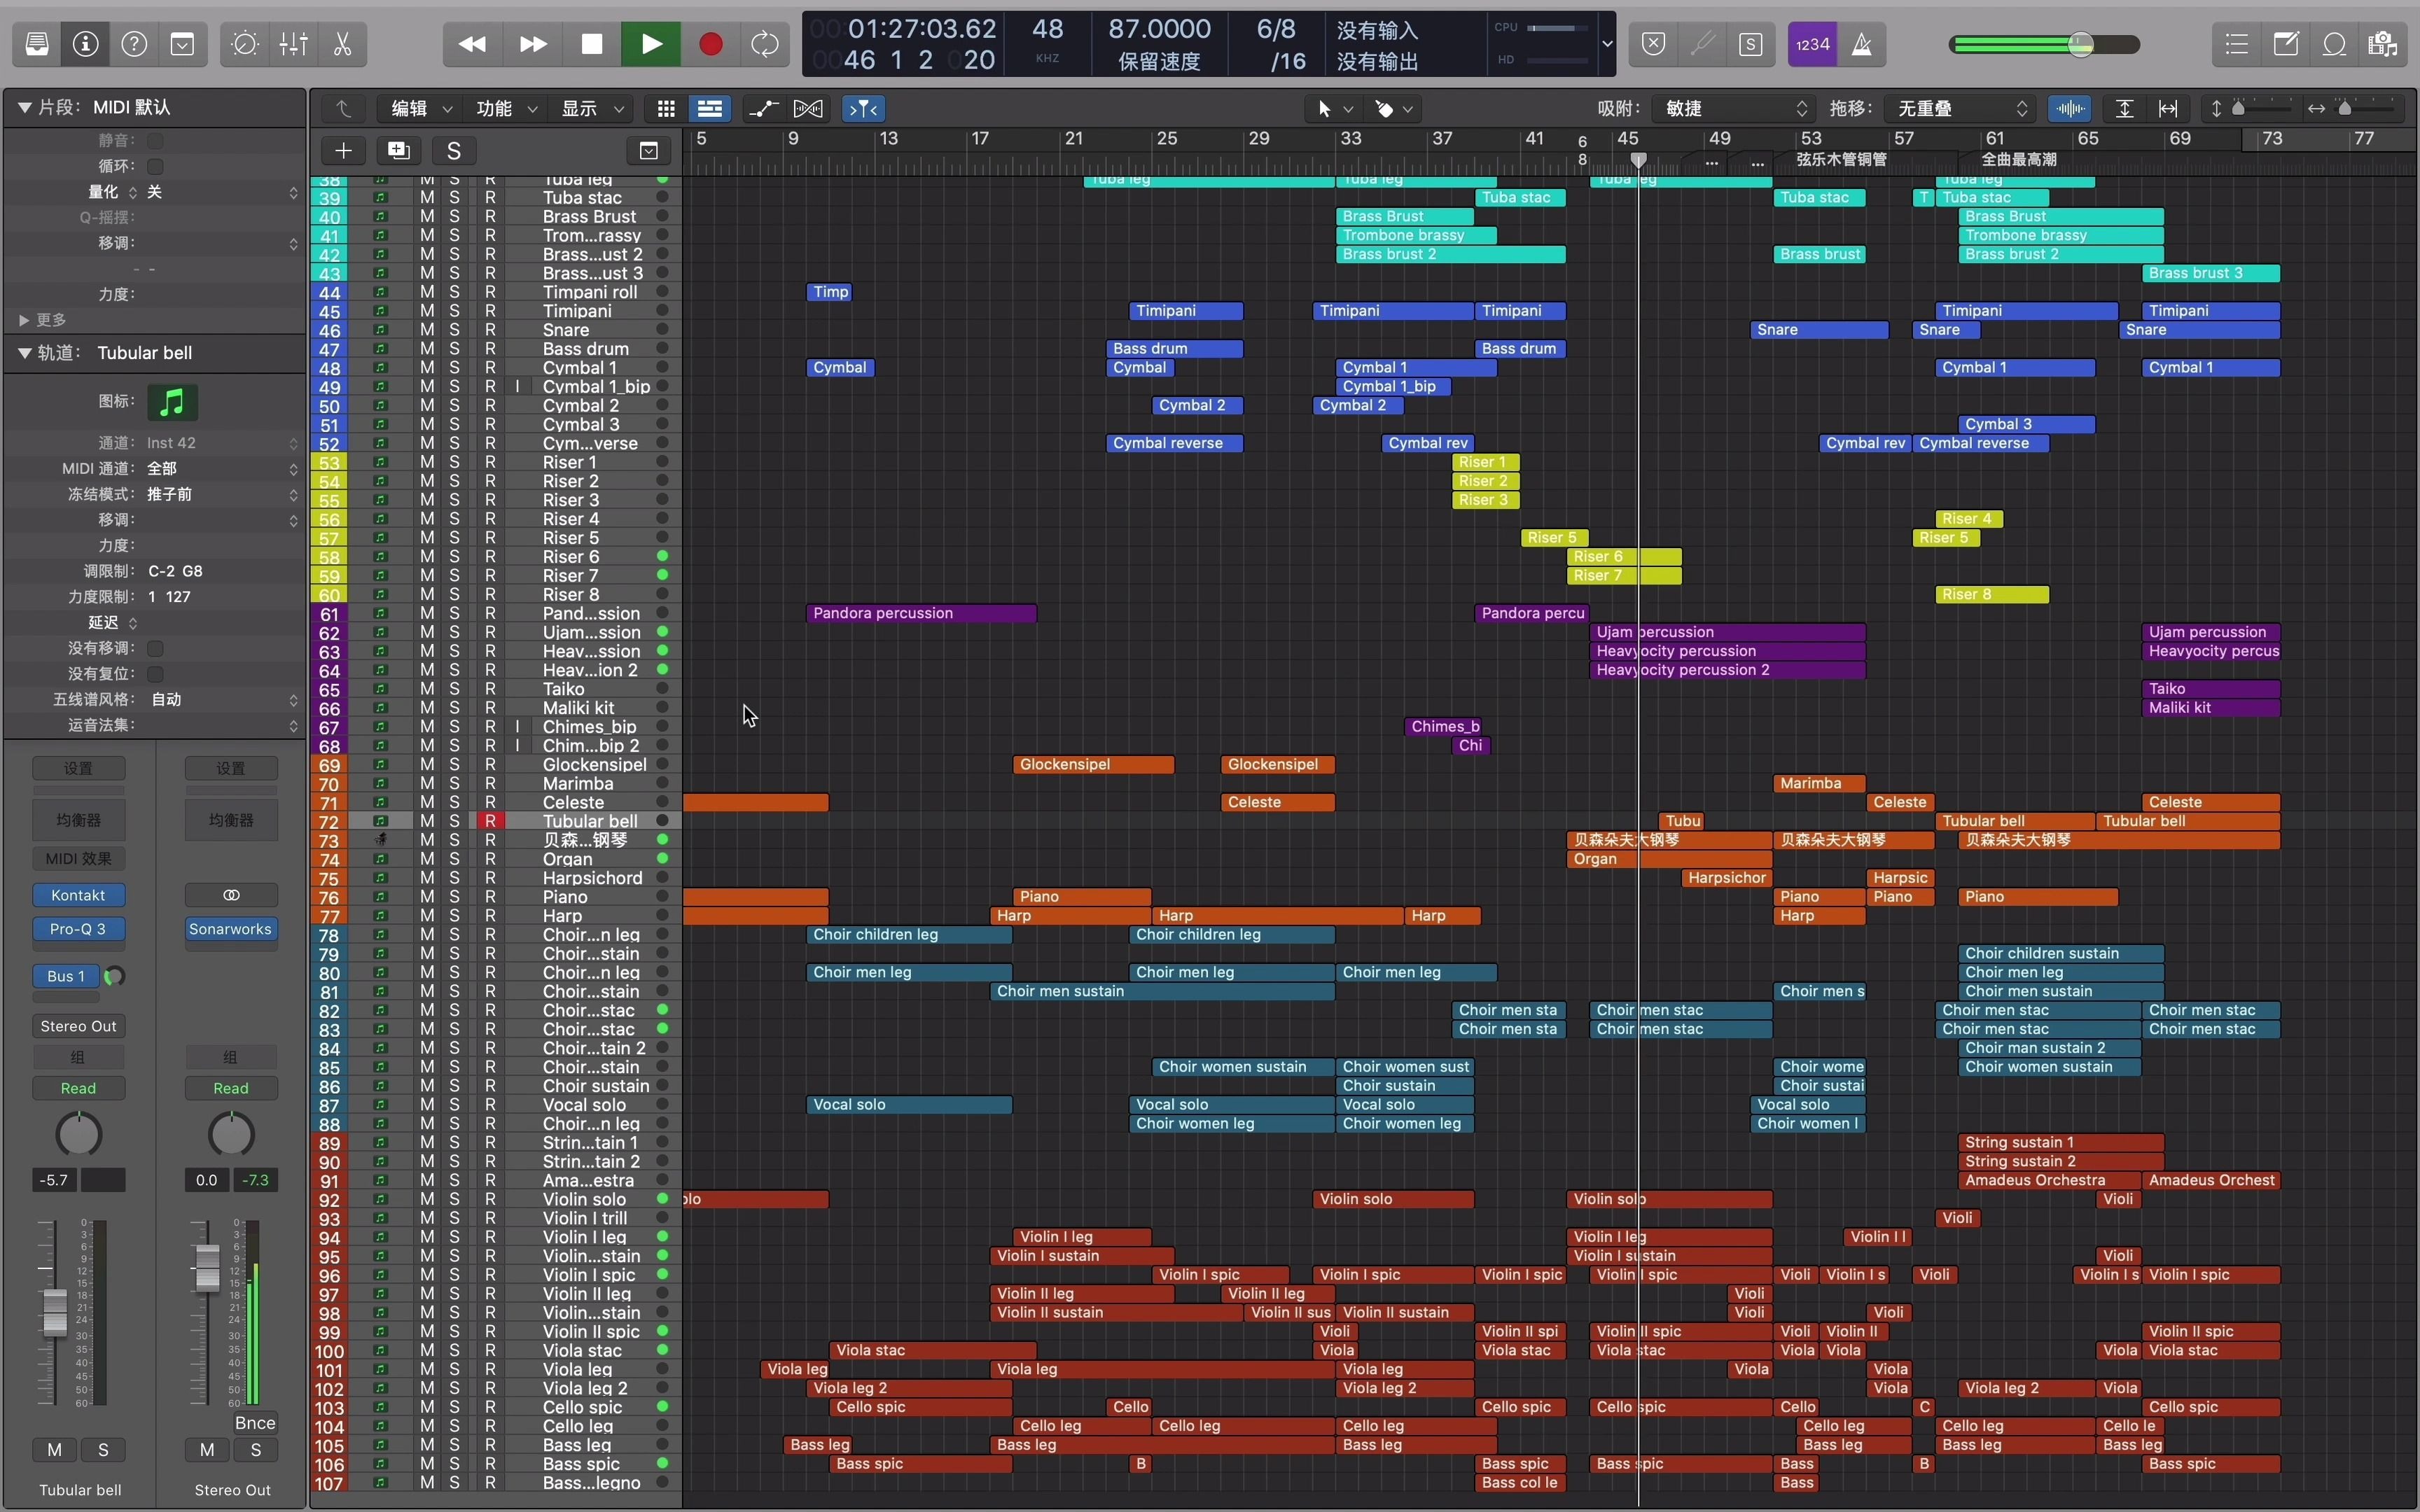Open the Media Browser icon
This screenshot has height=1512, width=2420.
[2383, 44]
